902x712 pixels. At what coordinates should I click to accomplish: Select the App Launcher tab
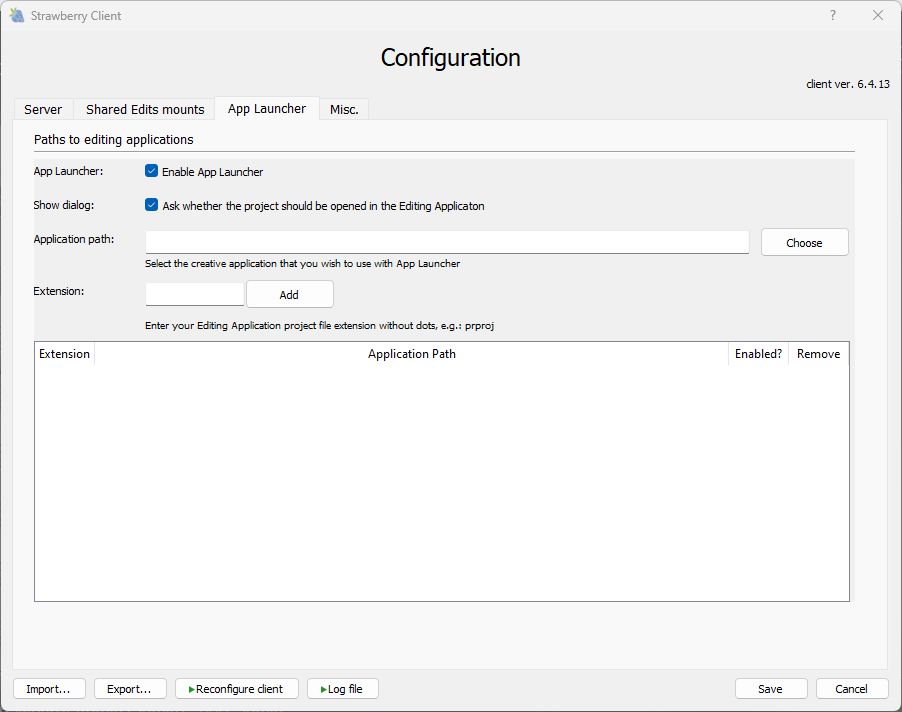tap(267, 109)
